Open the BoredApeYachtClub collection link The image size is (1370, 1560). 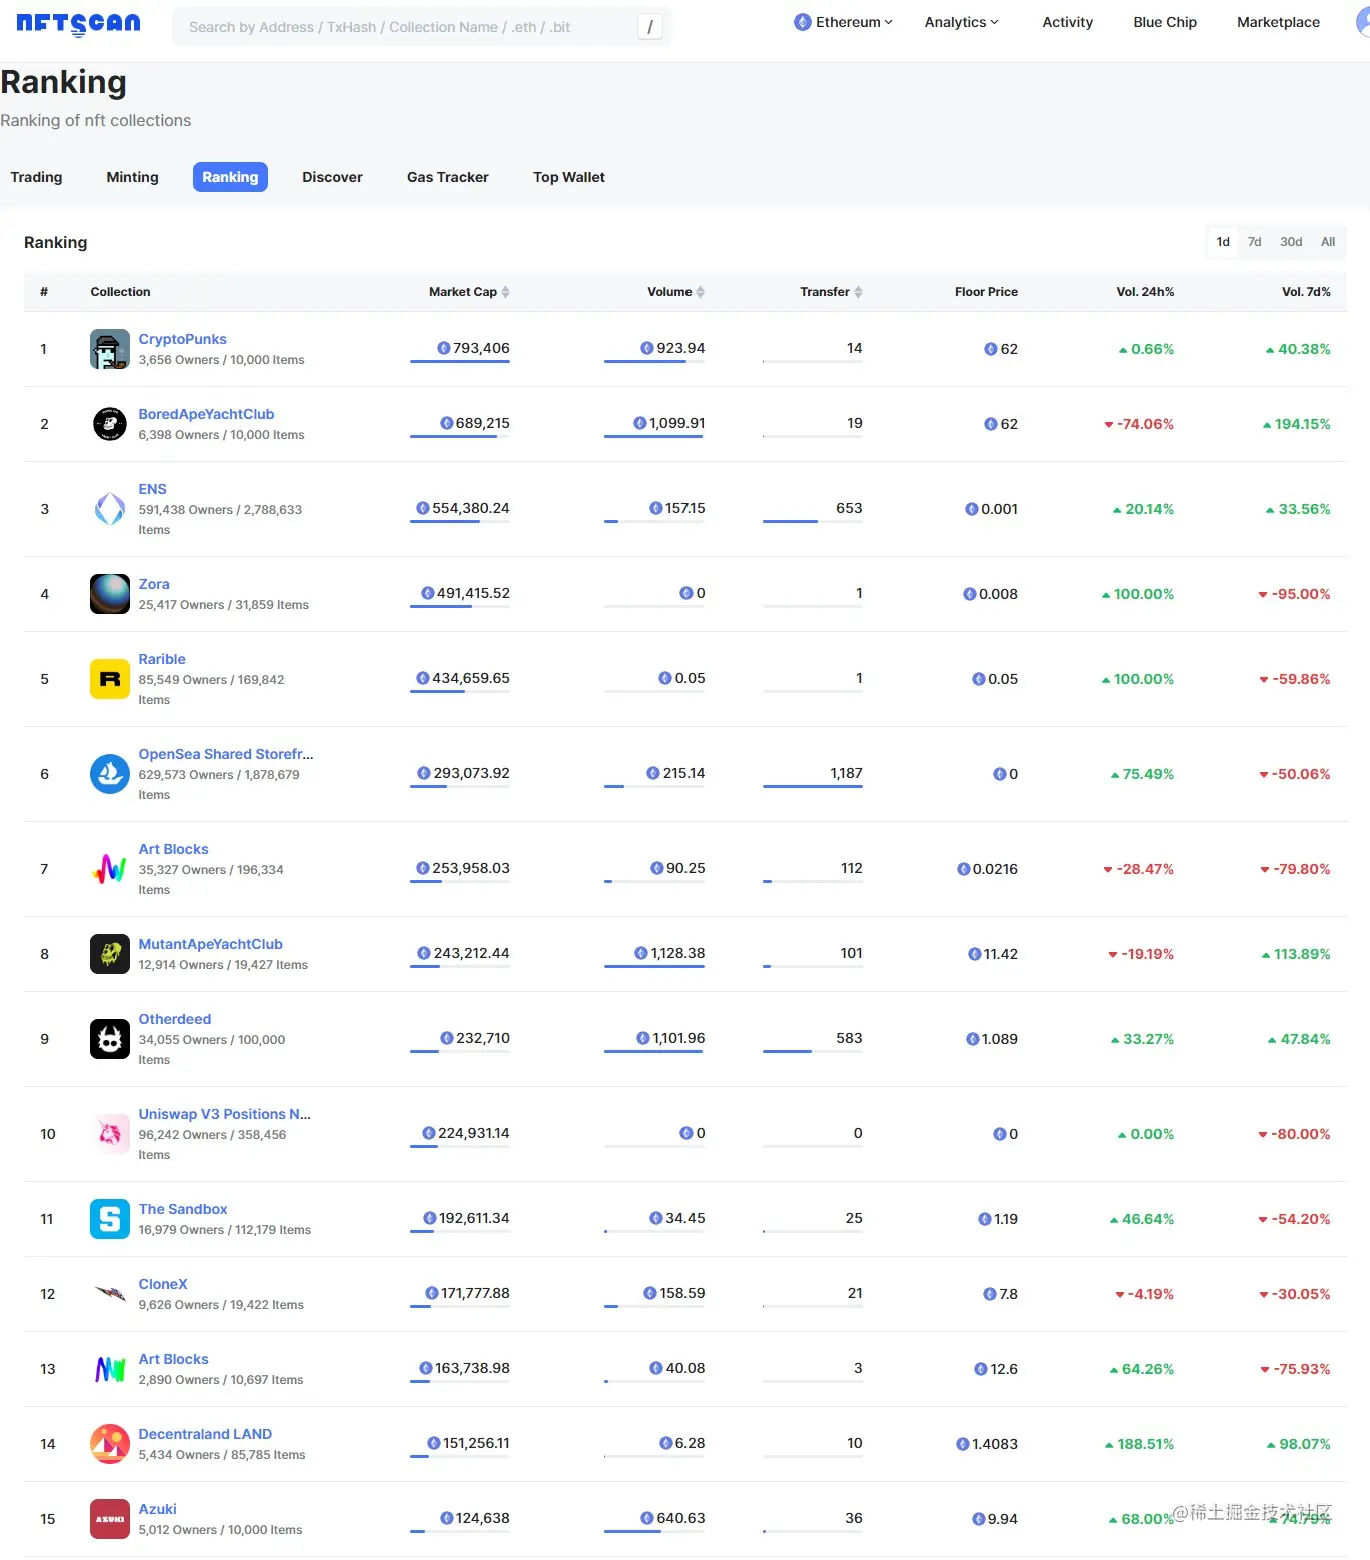[x=206, y=414]
